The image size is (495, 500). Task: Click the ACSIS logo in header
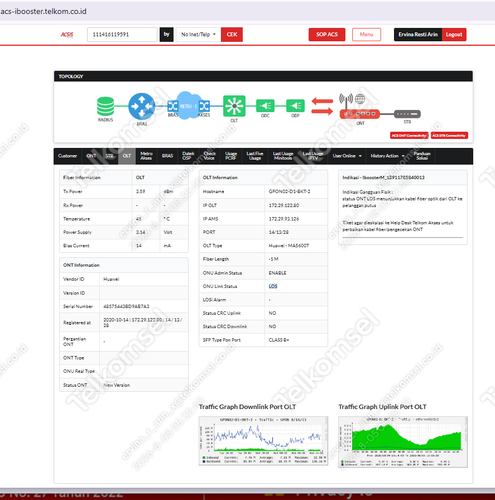pos(67,34)
